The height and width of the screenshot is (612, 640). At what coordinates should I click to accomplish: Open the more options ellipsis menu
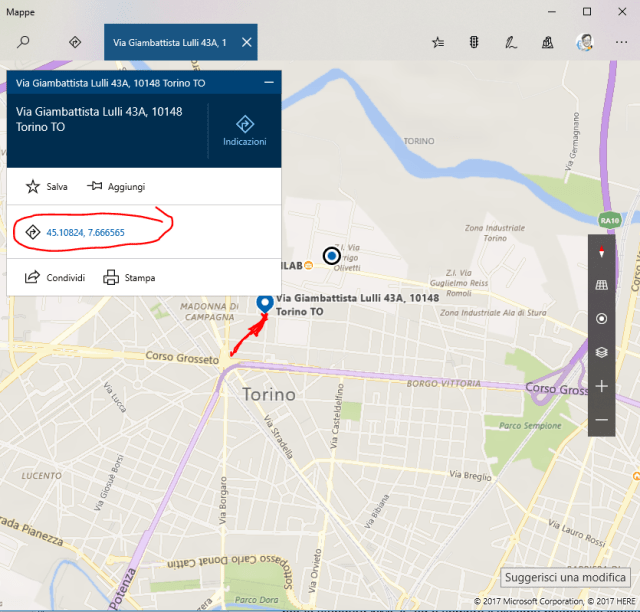point(621,42)
